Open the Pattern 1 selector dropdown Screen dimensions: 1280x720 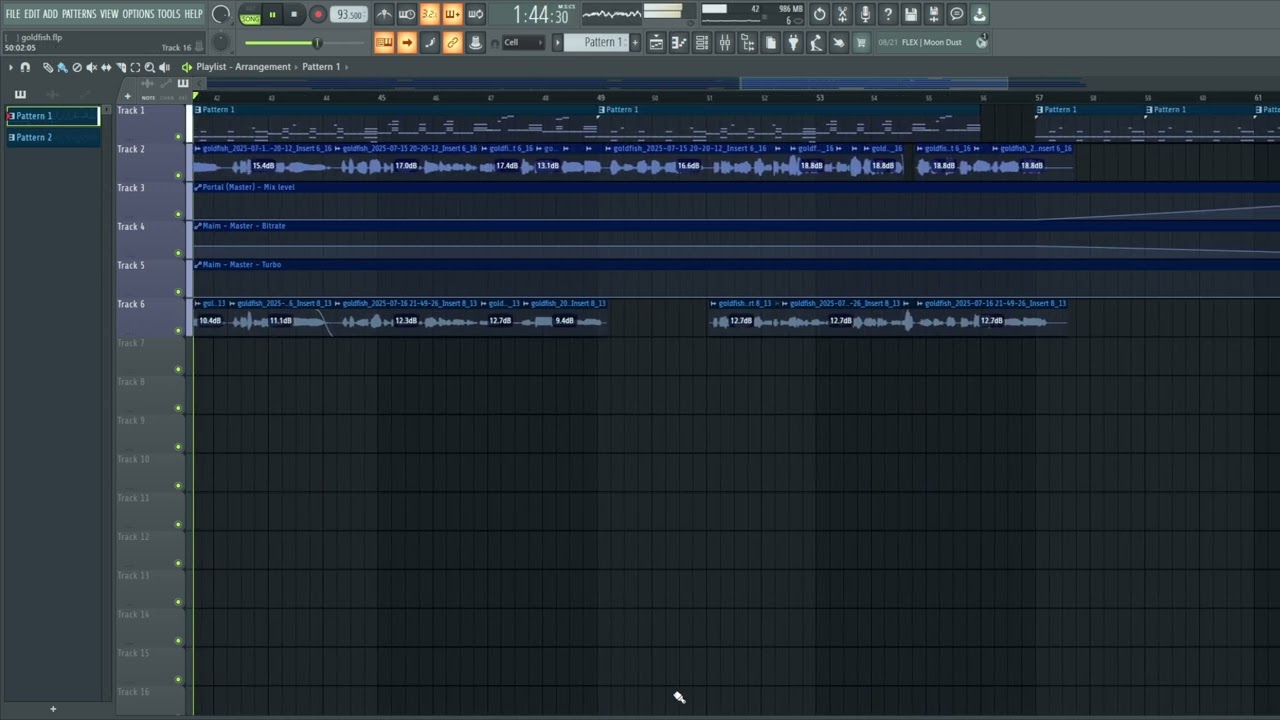point(597,42)
